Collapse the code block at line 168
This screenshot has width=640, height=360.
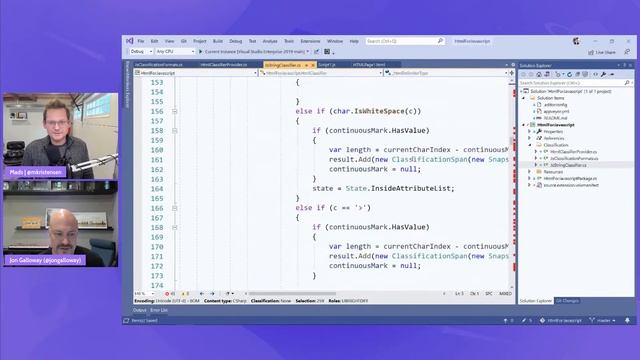pos(174,227)
